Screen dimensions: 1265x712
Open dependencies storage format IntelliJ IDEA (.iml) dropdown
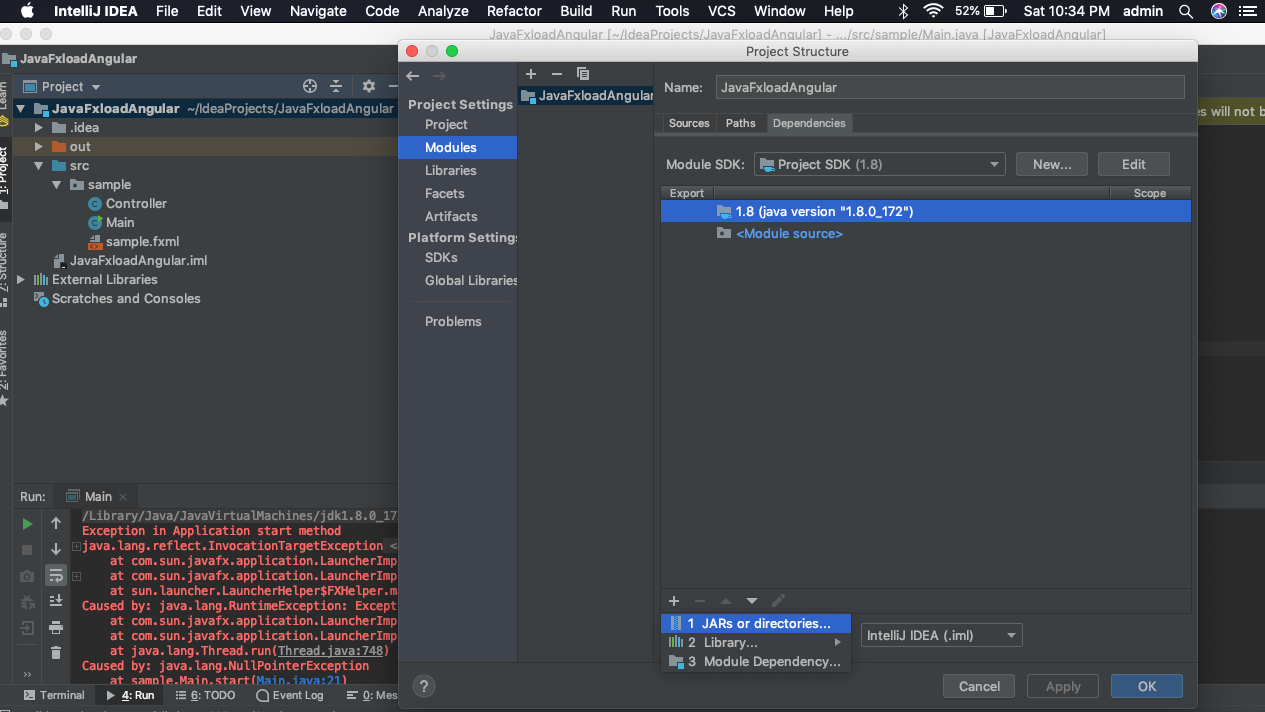pyautogui.click(x=941, y=635)
